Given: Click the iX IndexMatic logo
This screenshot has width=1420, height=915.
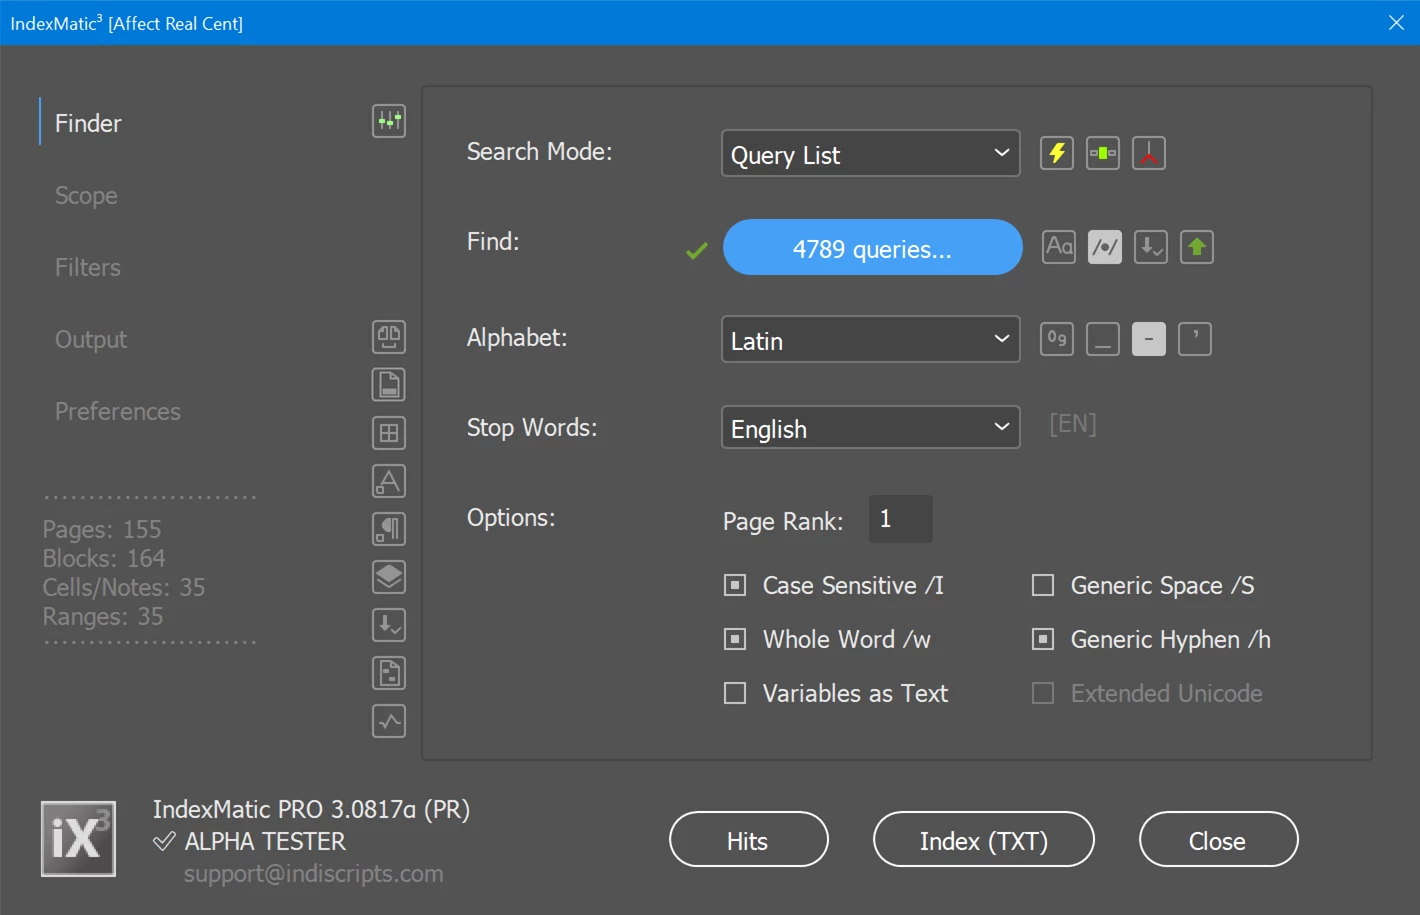Looking at the screenshot, I should (78, 839).
